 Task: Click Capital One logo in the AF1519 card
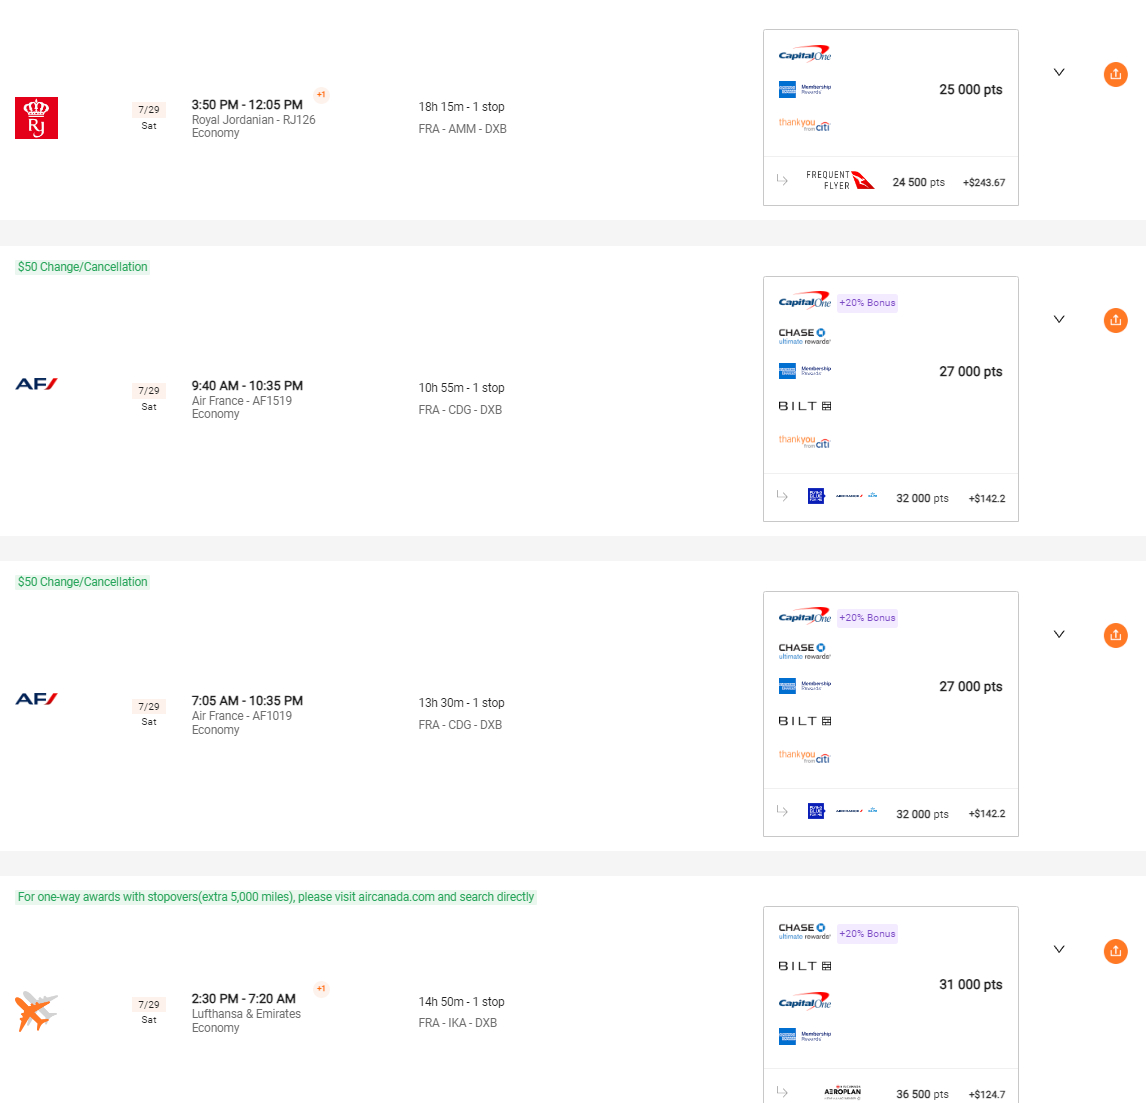tap(805, 301)
